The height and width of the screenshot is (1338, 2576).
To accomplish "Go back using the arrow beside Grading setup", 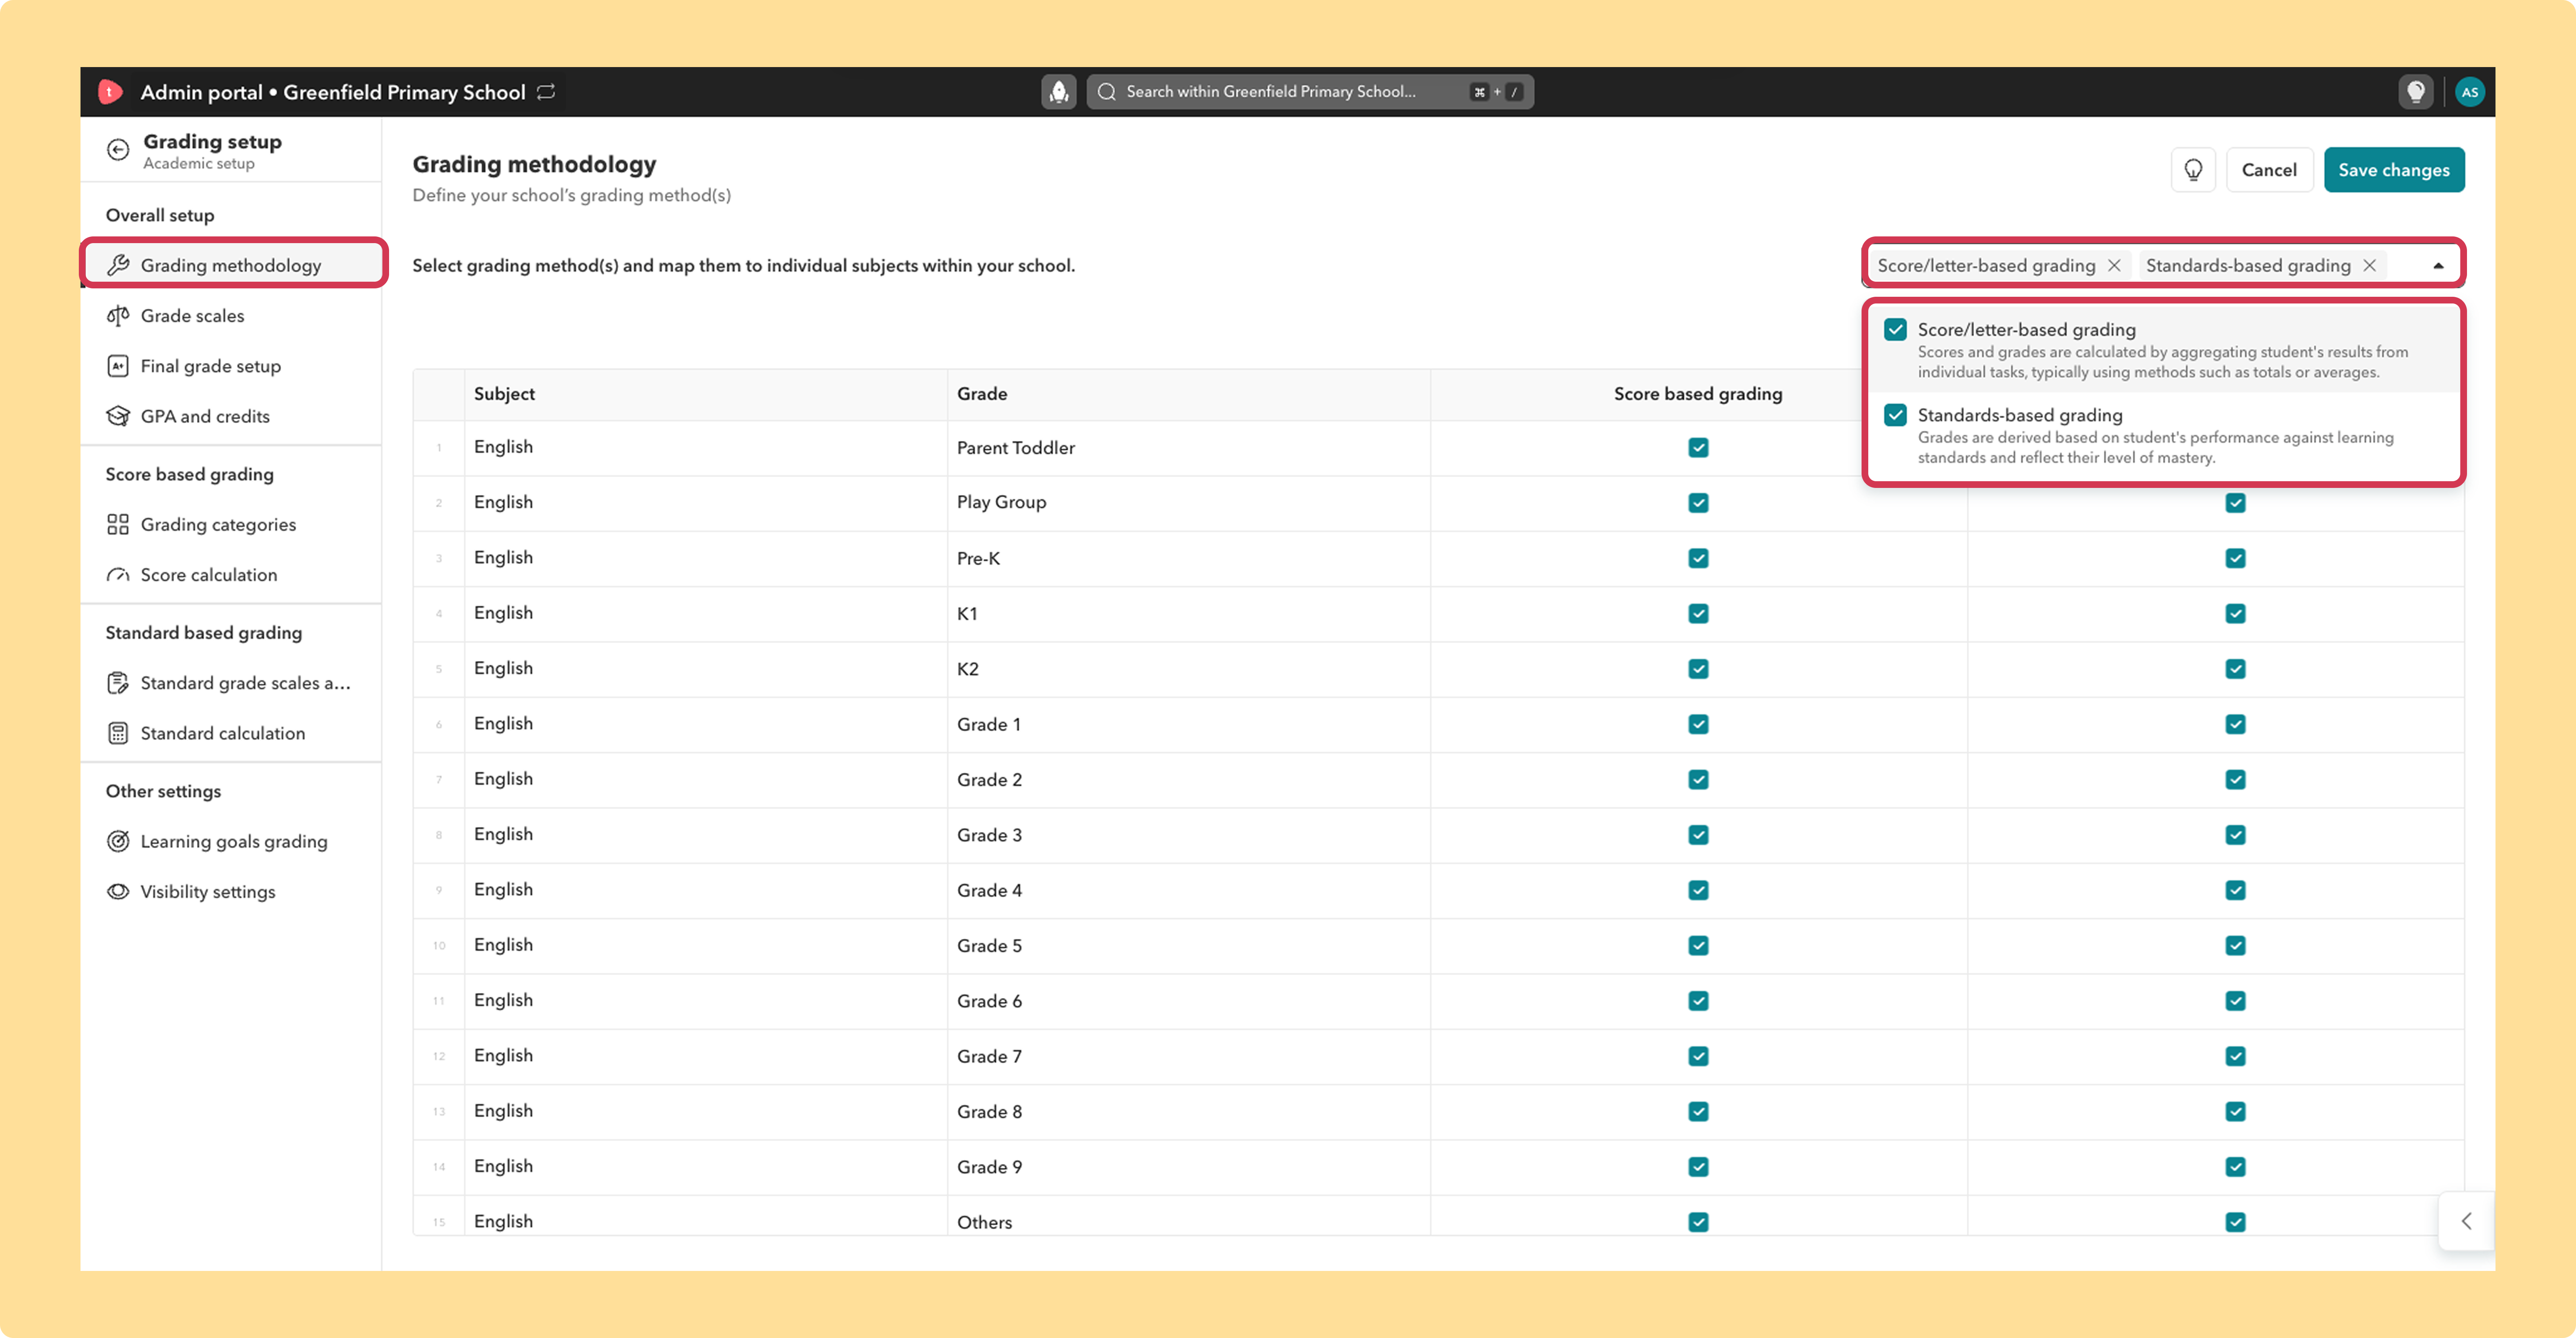I will (118, 150).
